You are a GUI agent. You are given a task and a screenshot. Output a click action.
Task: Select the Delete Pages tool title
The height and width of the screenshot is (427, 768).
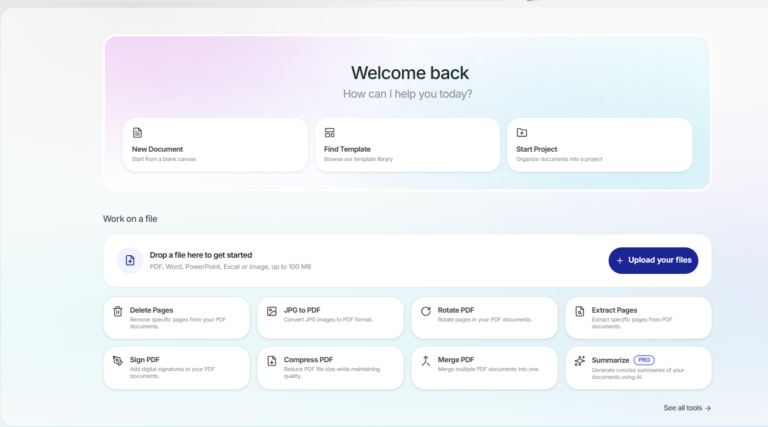151,310
